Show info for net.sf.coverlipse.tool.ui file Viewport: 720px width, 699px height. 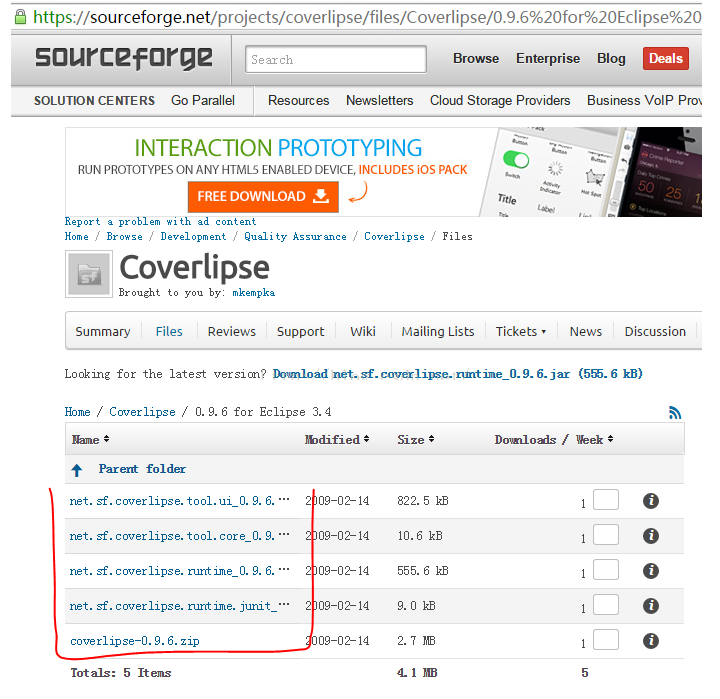[x=651, y=501]
